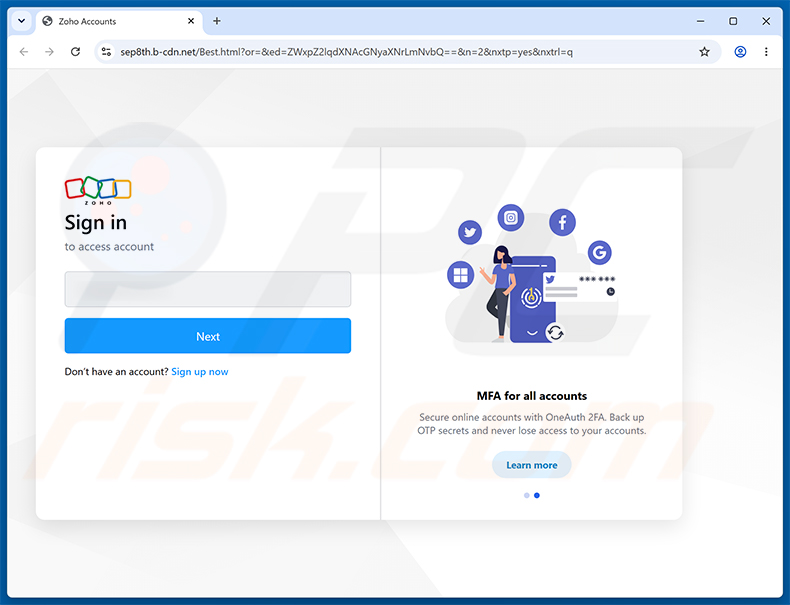Image resolution: width=790 pixels, height=605 pixels.
Task: Click the Facebook icon in the illustration
Action: point(562,222)
